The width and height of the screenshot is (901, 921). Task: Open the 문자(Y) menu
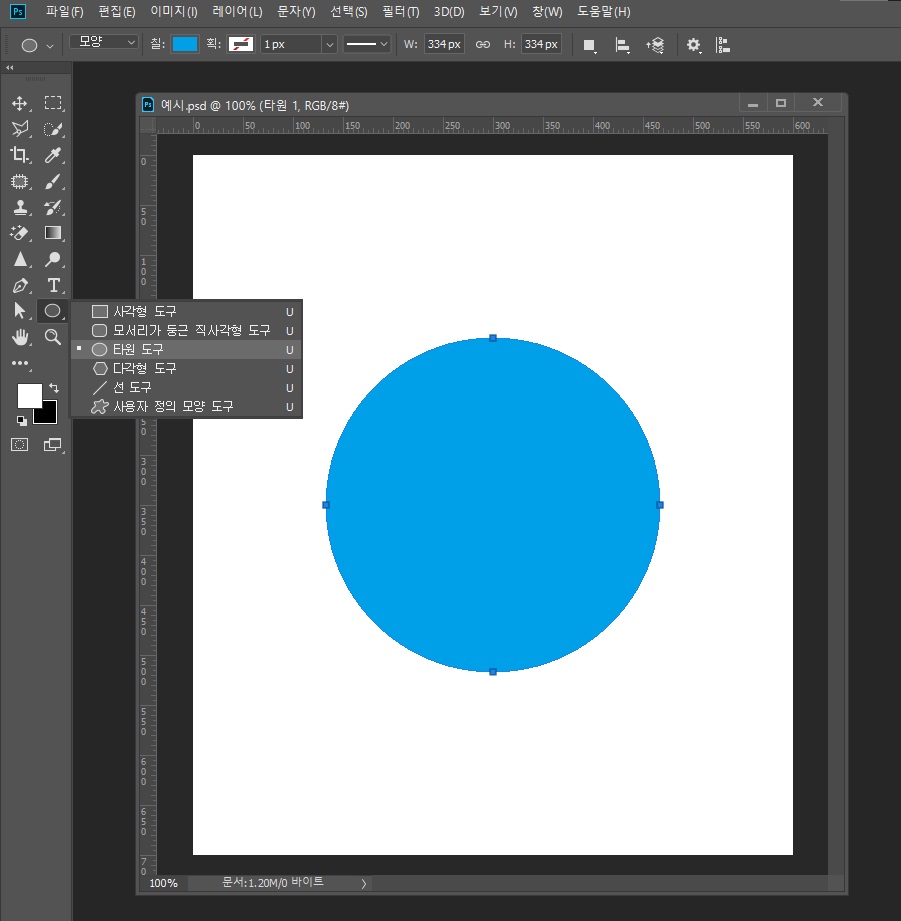[x=296, y=12]
